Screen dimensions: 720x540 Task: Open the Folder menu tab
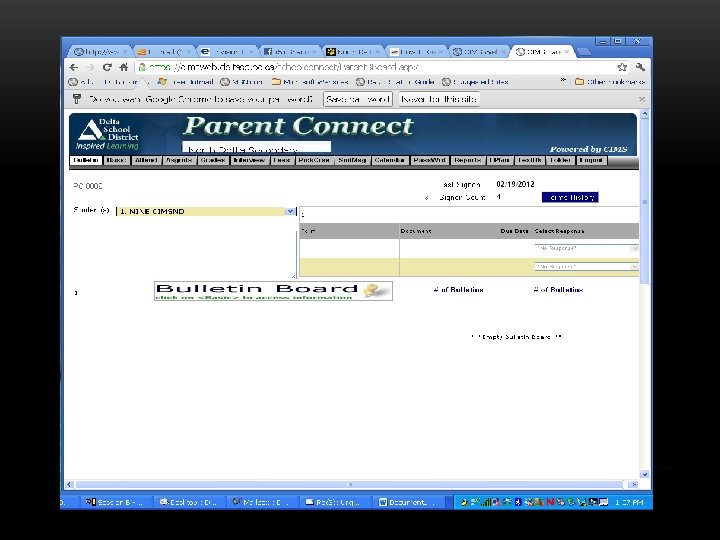coord(560,160)
